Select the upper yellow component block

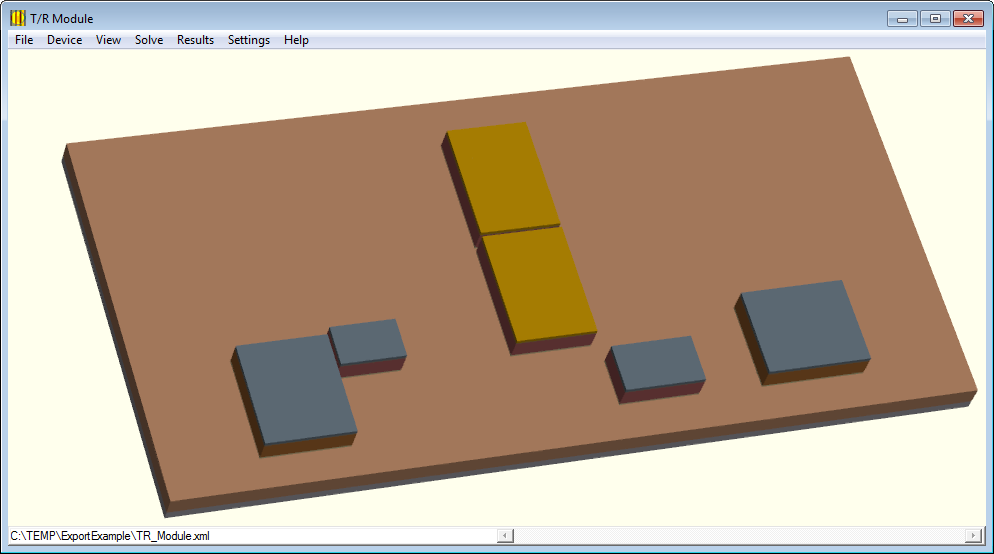pos(504,177)
